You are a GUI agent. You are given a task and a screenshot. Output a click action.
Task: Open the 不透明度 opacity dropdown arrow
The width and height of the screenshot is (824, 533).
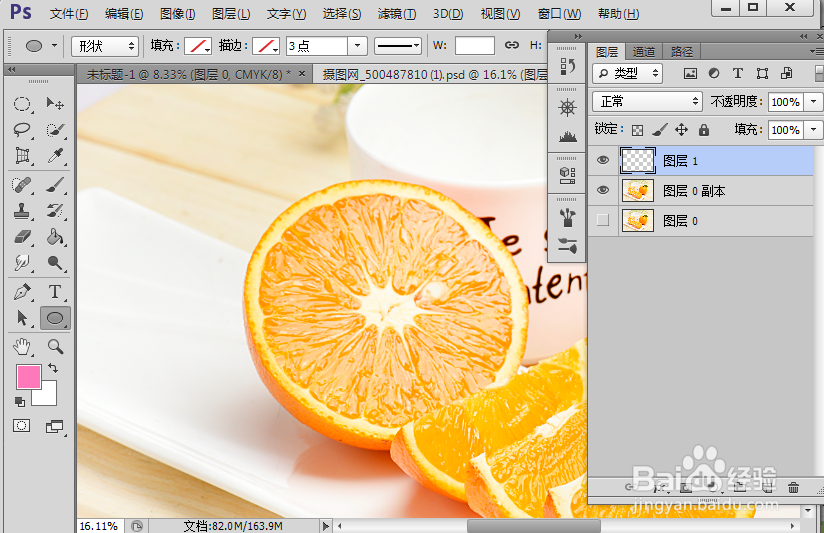tap(813, 101)
